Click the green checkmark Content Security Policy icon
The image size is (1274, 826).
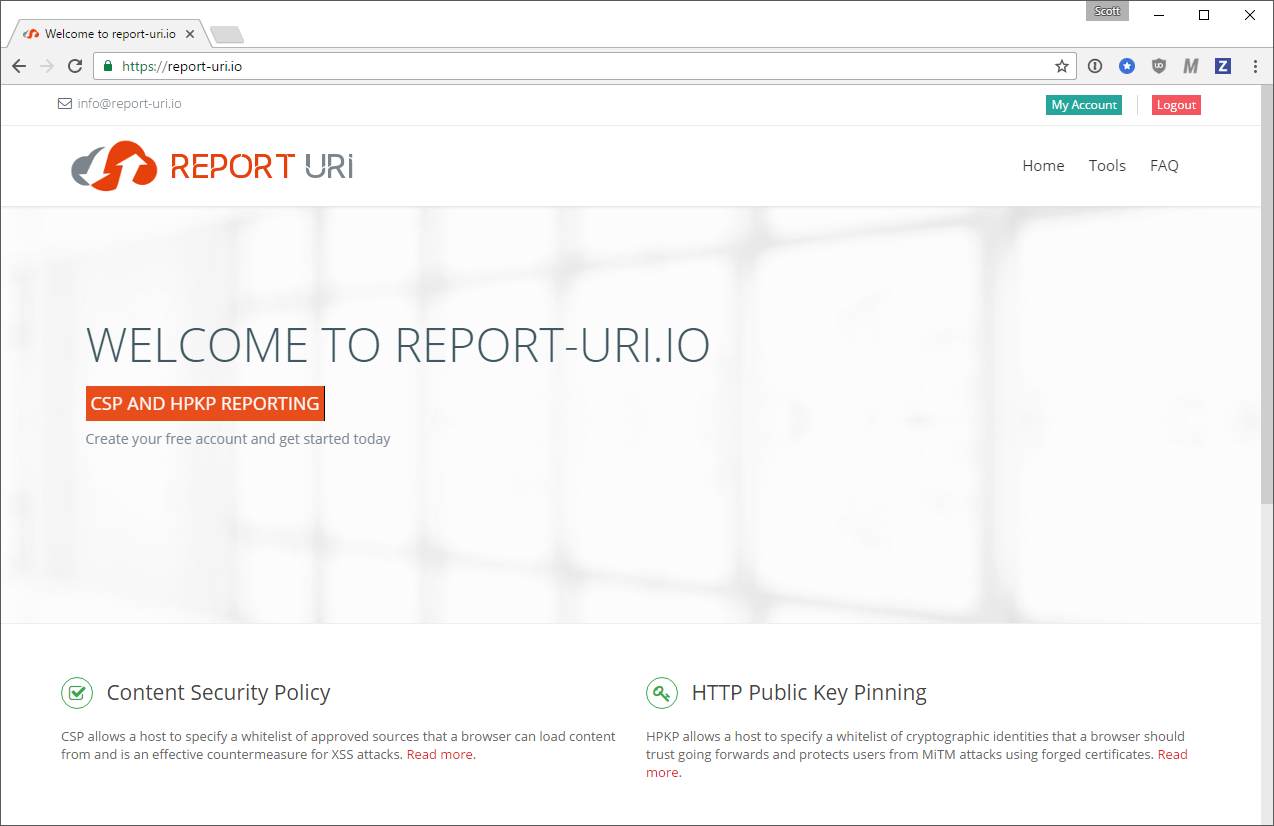pos(77,692)
